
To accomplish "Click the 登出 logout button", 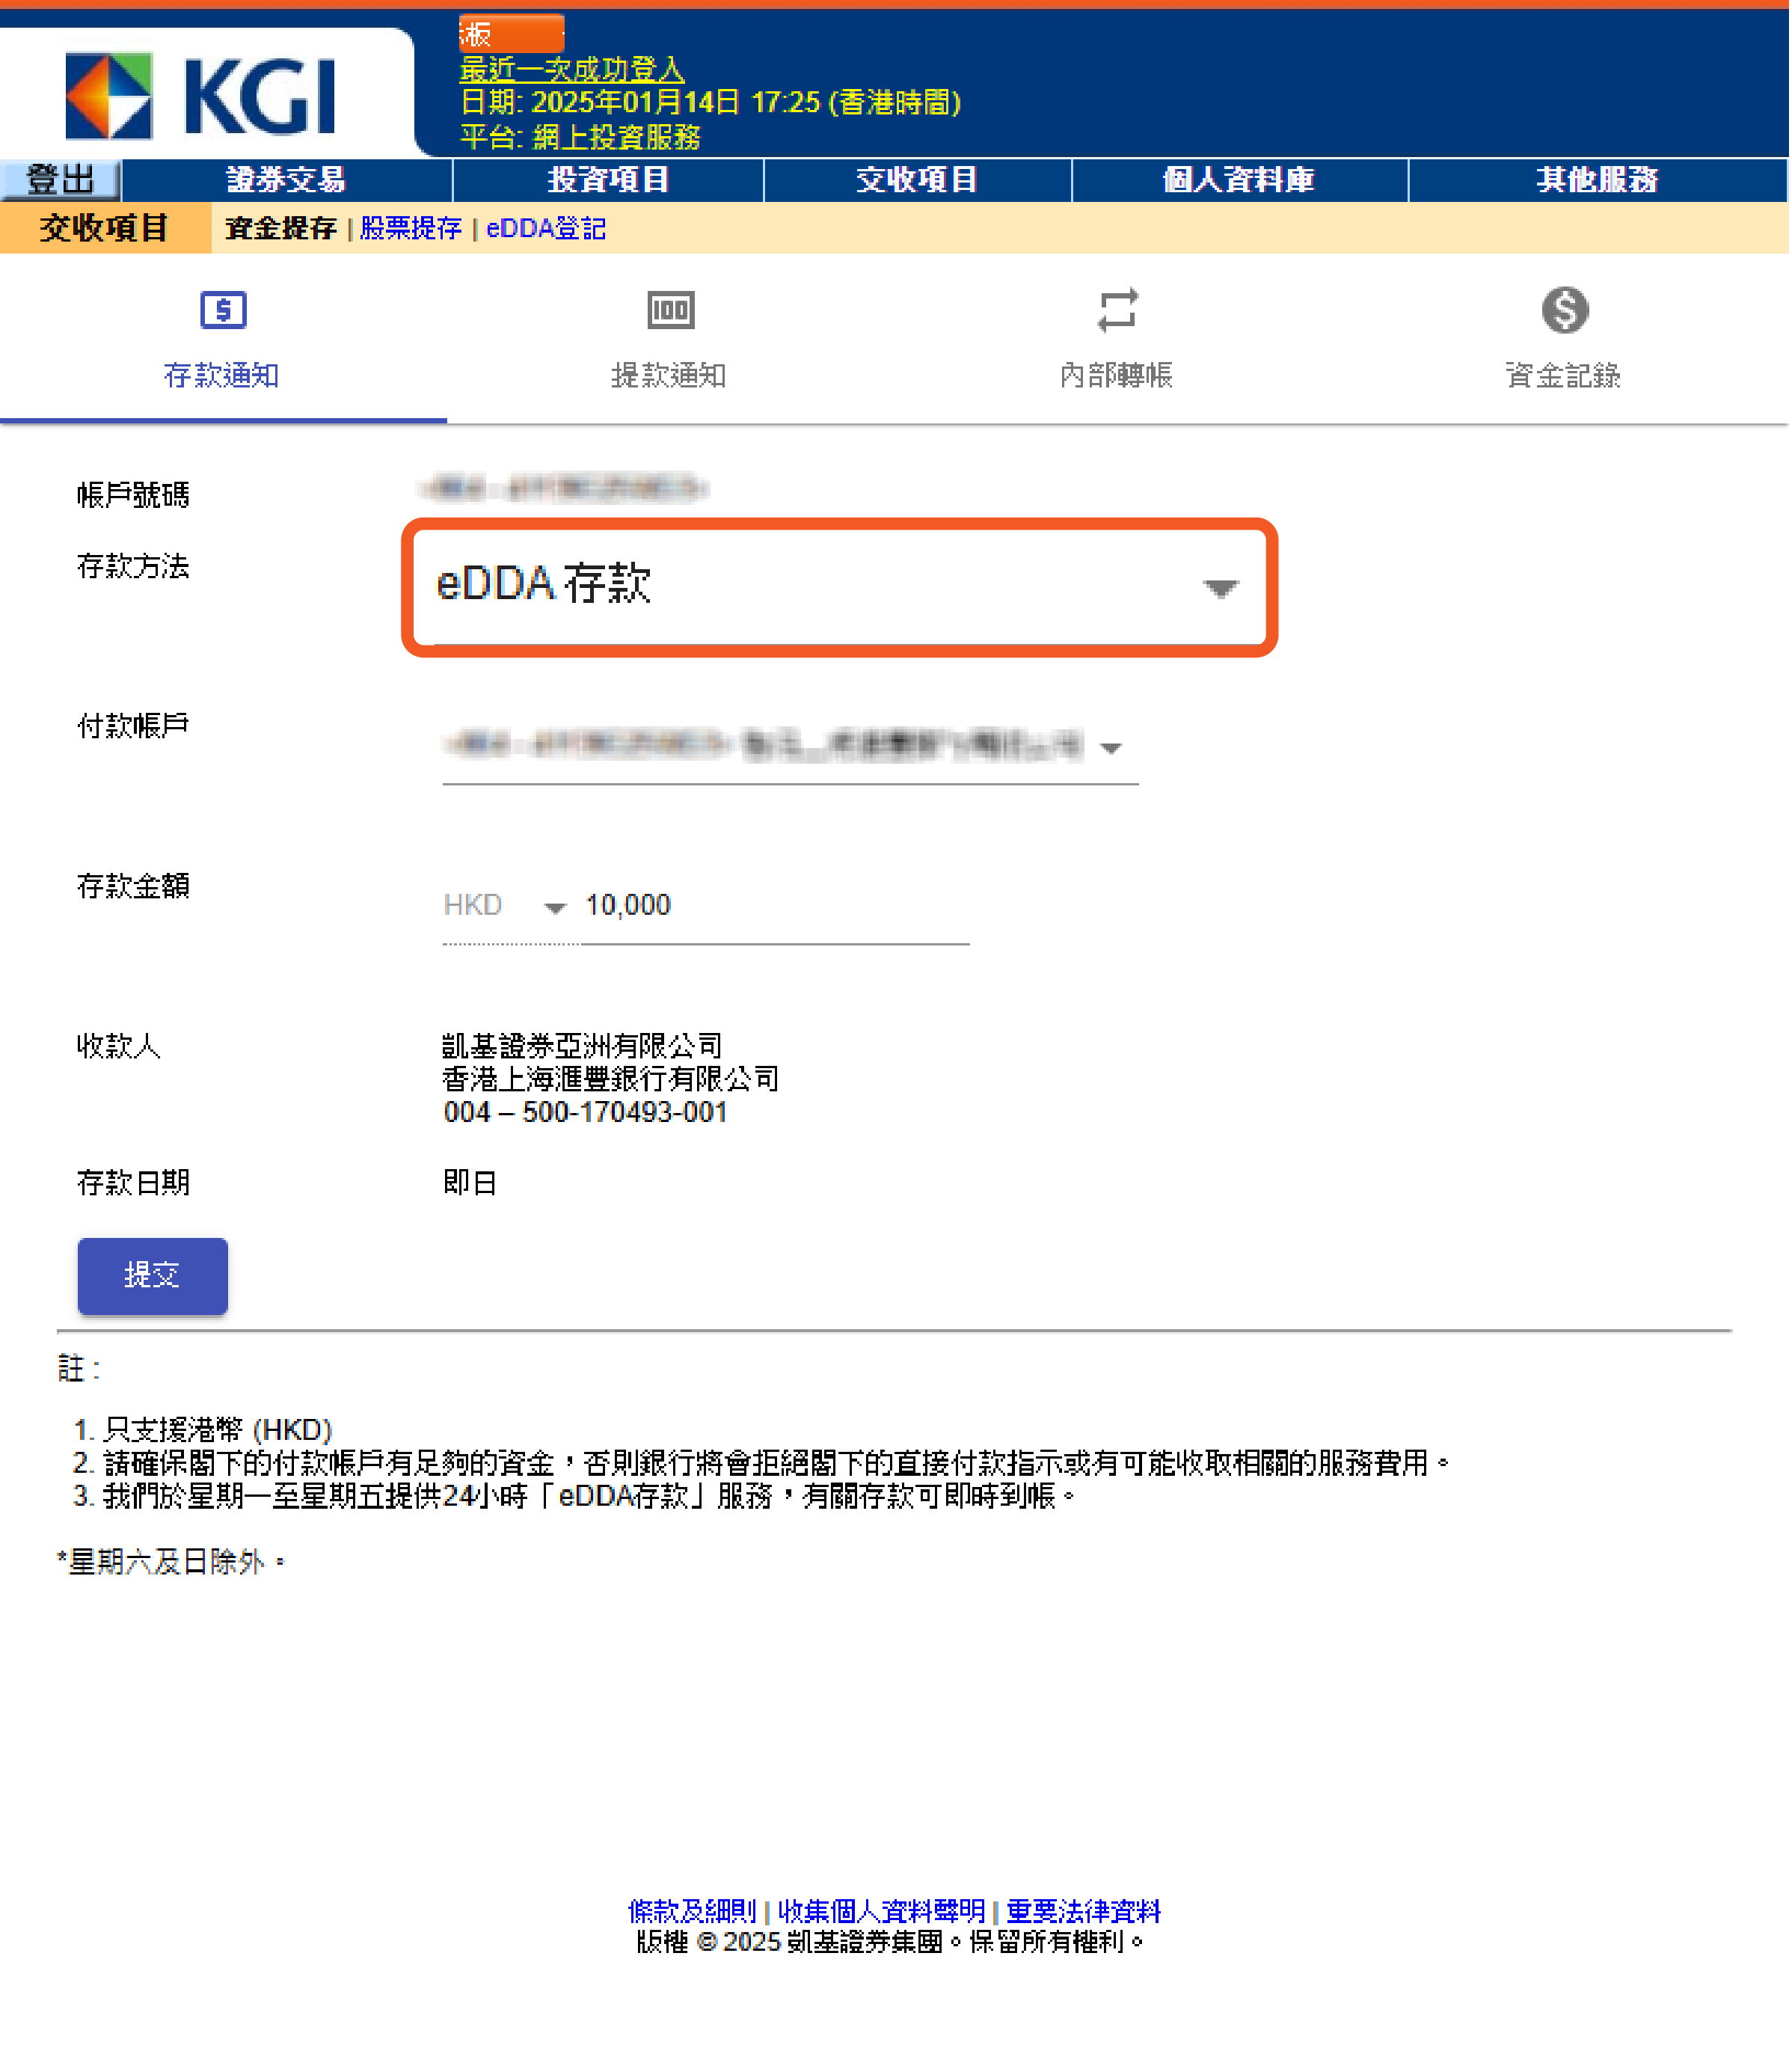I will click(61, 180).
